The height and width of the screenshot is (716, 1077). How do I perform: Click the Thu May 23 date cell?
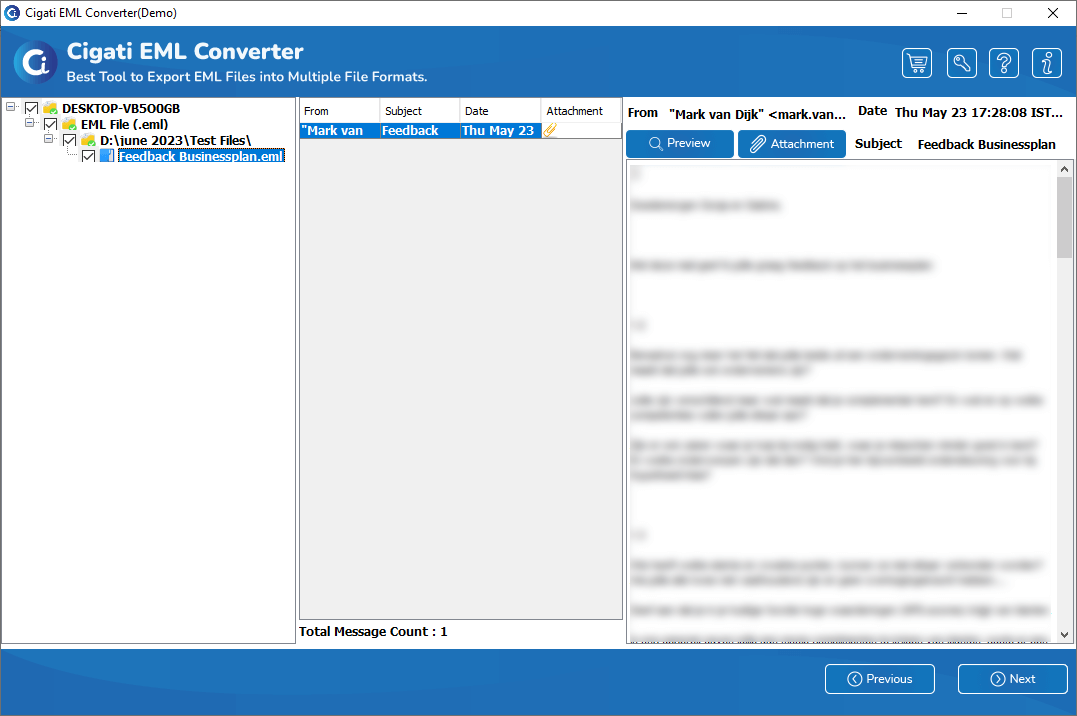pos(500,131)
